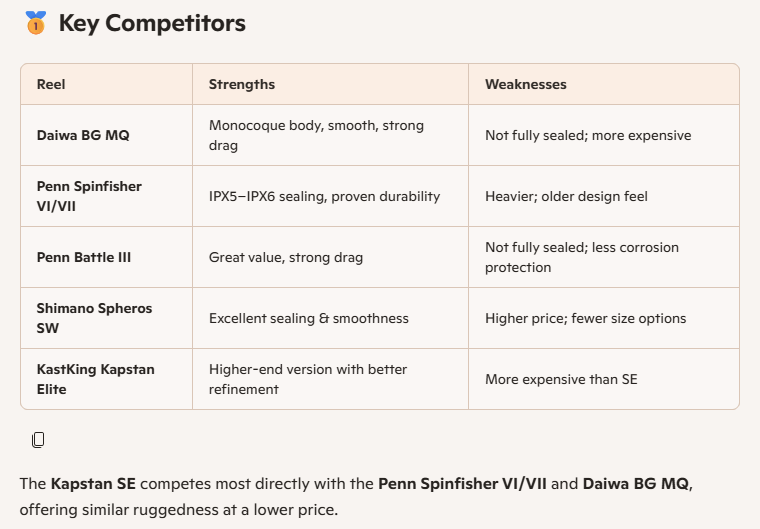Click the Key Competitors heading
This screenshot has height=529, width=760.
(152, 24)
